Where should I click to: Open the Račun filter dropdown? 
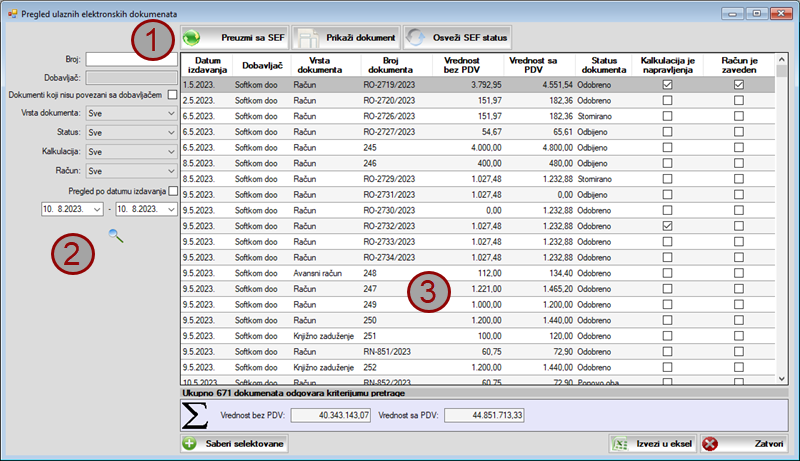coord(171,171)
